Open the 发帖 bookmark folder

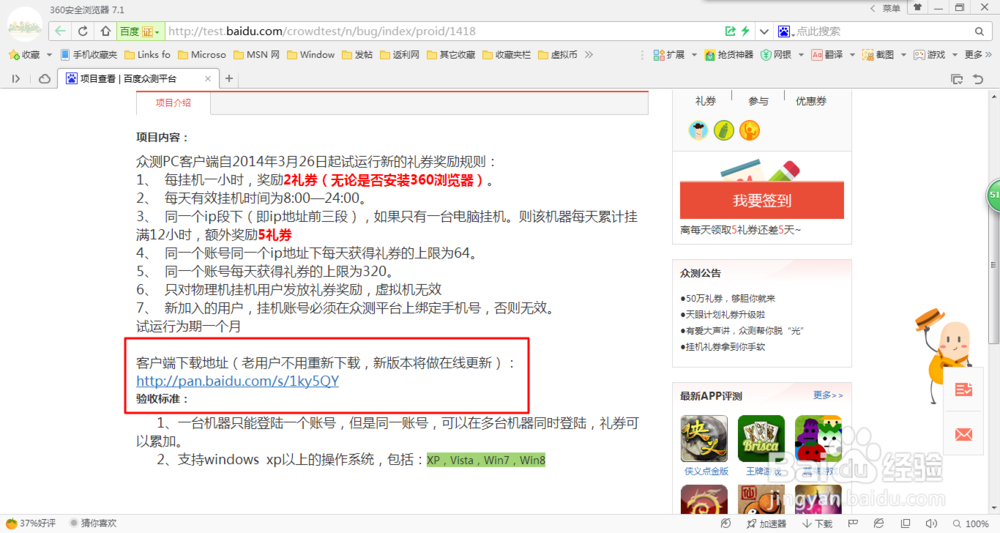[x=357, y=55]
